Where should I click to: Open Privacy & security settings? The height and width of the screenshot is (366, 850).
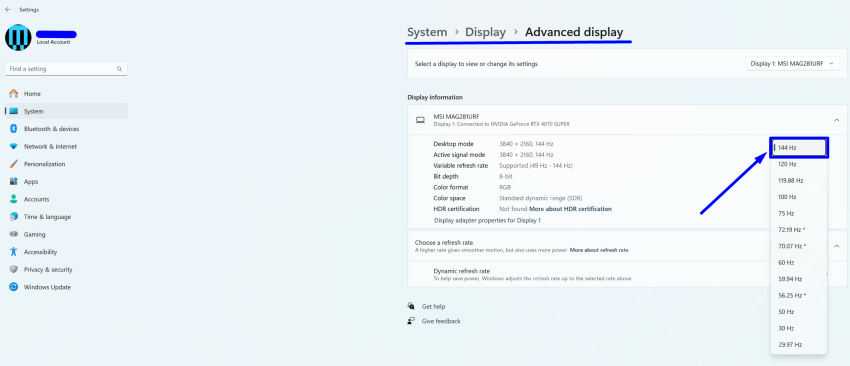66,269
